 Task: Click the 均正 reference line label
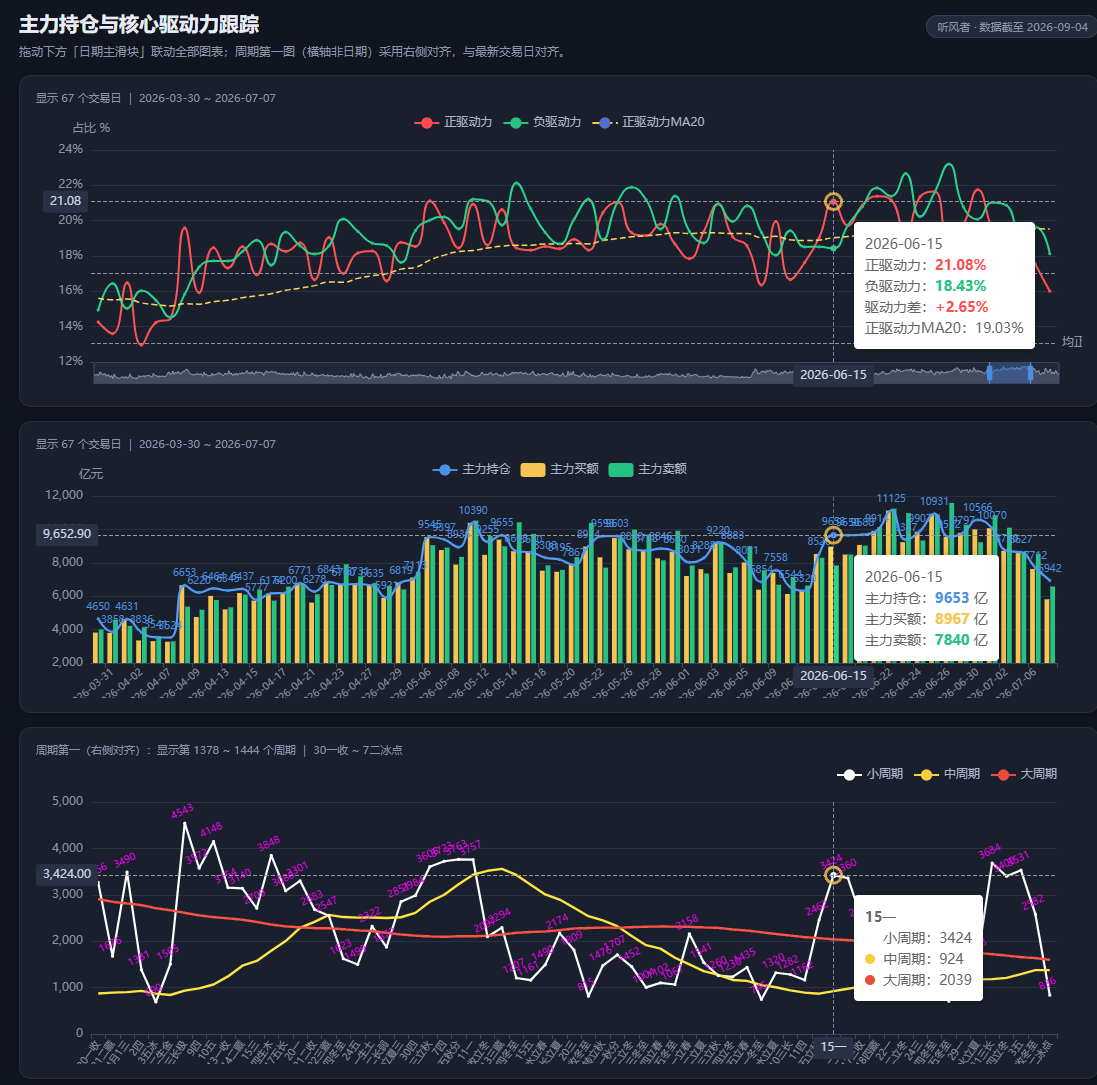(x=1072, y=342)
